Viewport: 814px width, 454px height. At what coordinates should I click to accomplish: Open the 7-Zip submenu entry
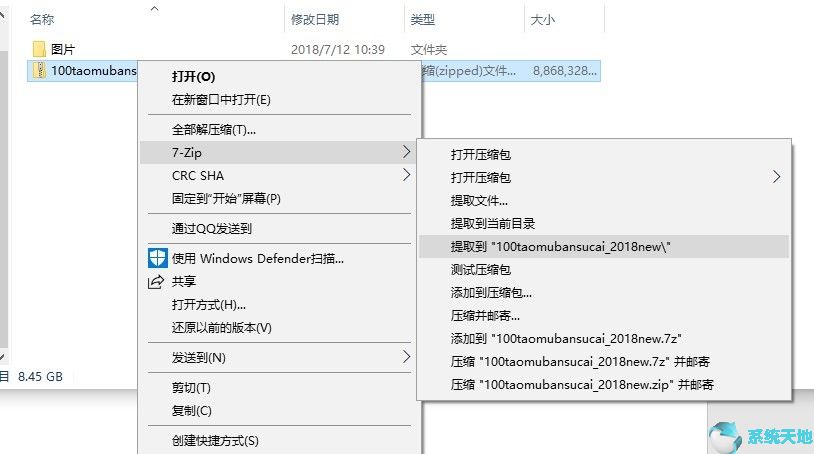(279, 153)
